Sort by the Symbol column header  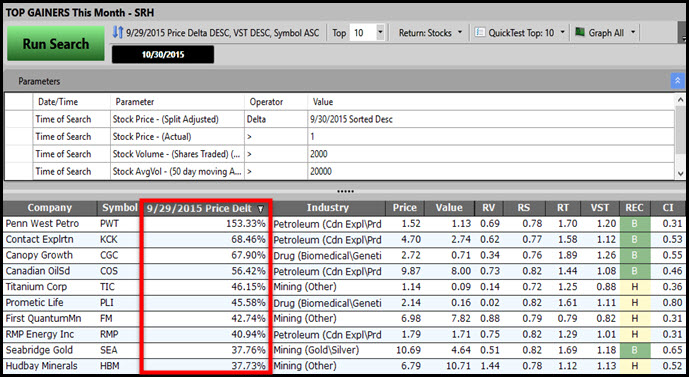119,208
